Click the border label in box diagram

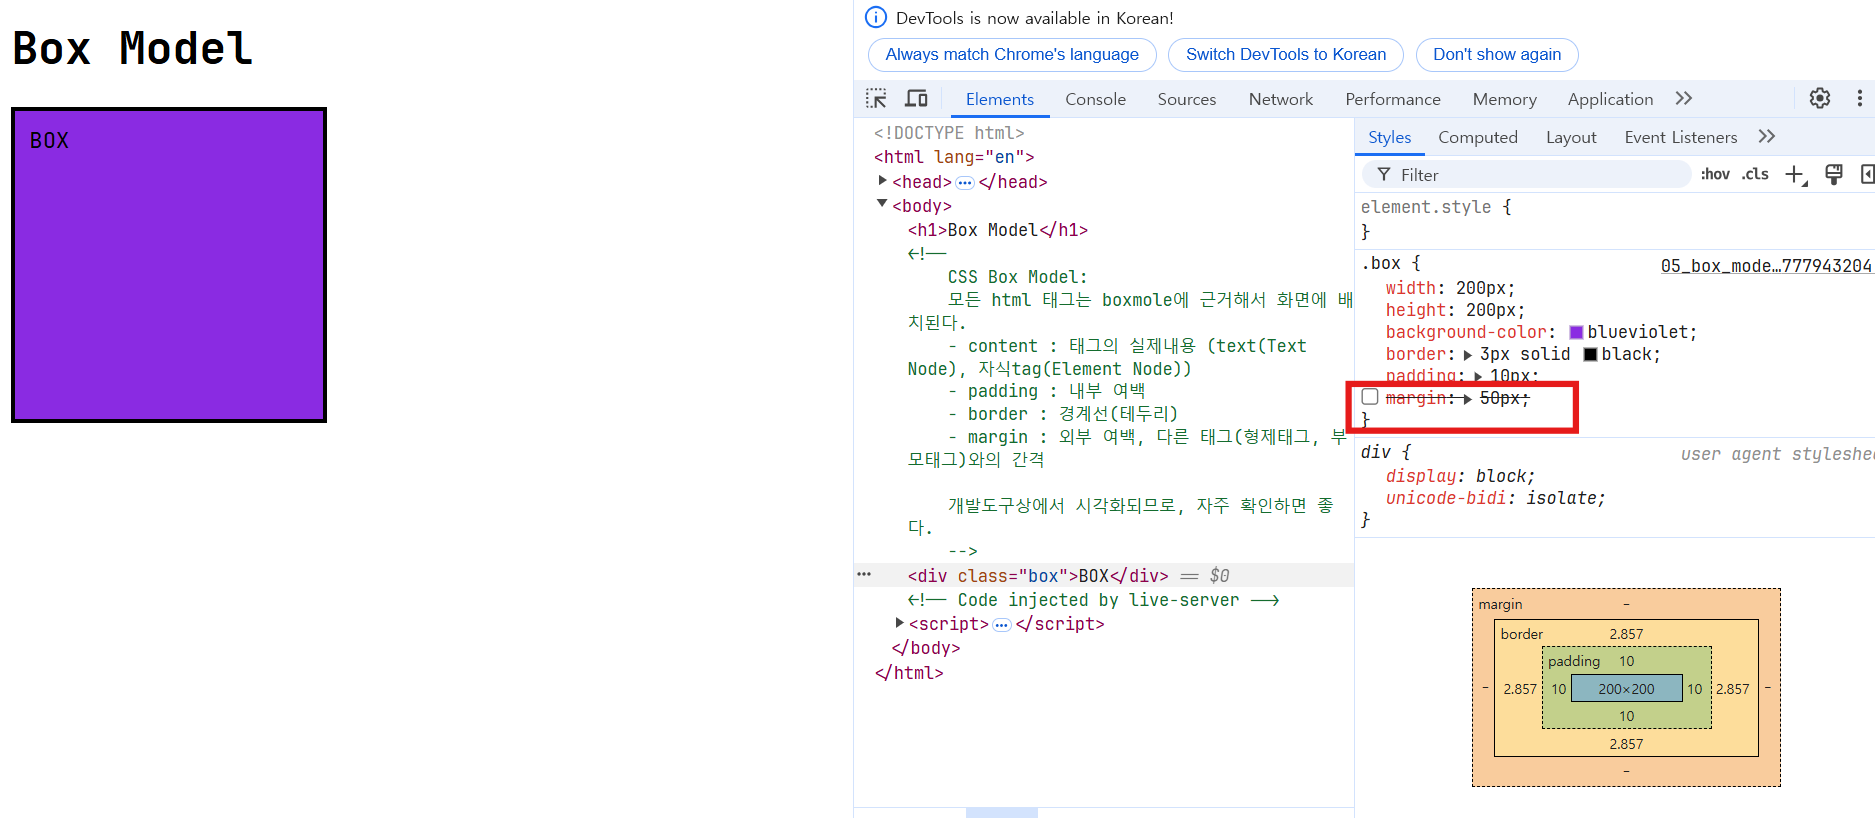tap(1521, 634)
